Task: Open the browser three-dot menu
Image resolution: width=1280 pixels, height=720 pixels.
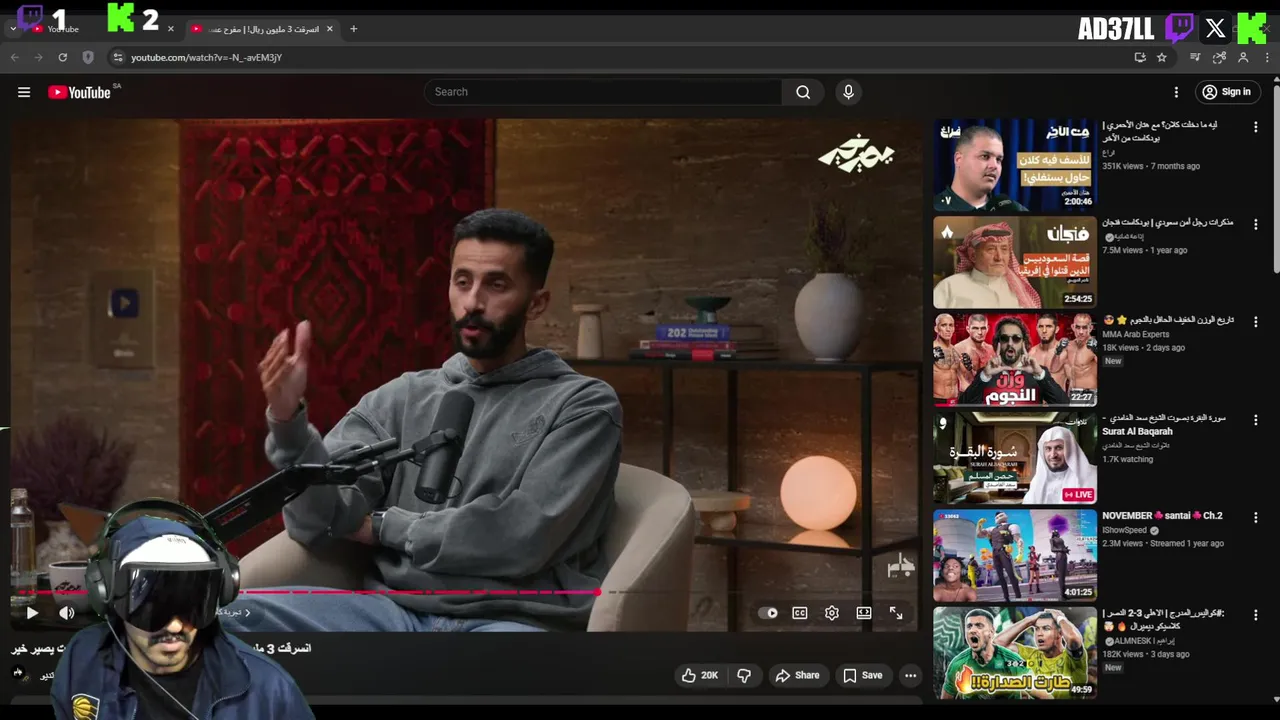Action: 1267,57
